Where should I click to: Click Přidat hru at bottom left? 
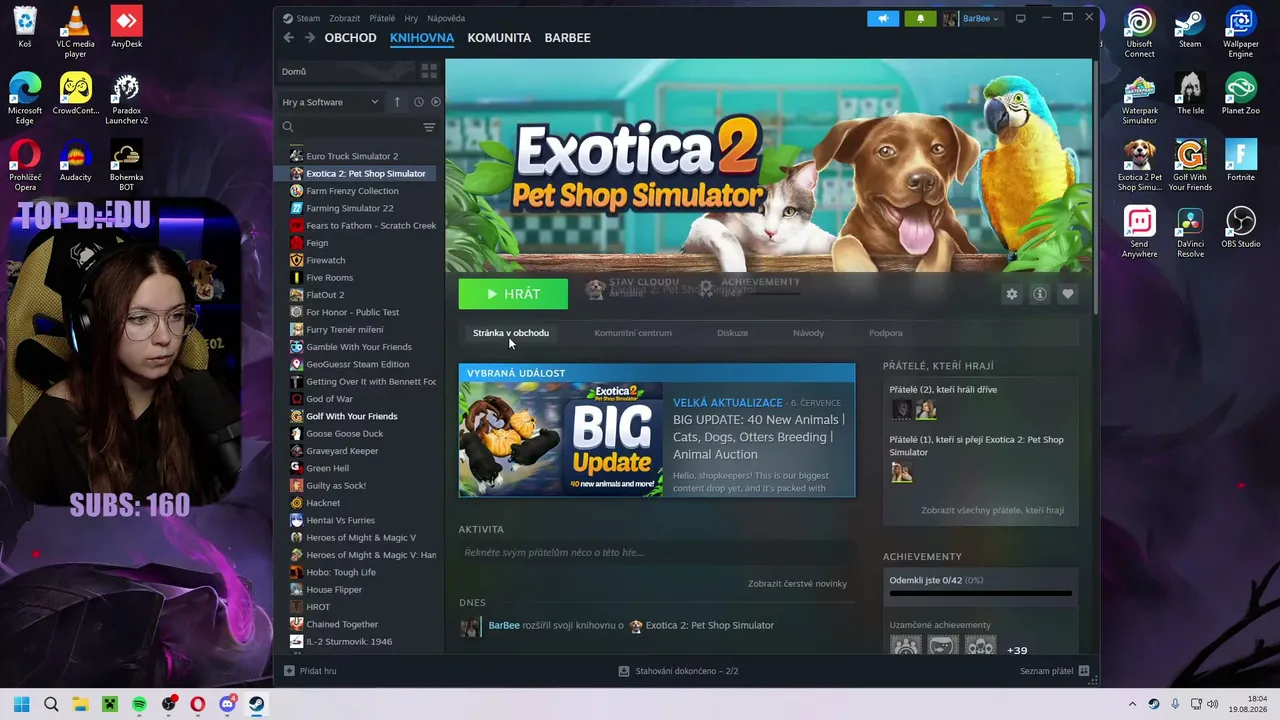click(x=310, y=671)
